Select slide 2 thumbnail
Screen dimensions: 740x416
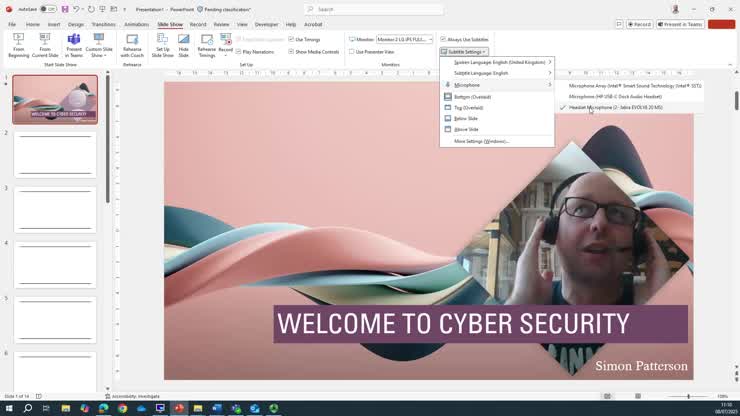[55, 154]
